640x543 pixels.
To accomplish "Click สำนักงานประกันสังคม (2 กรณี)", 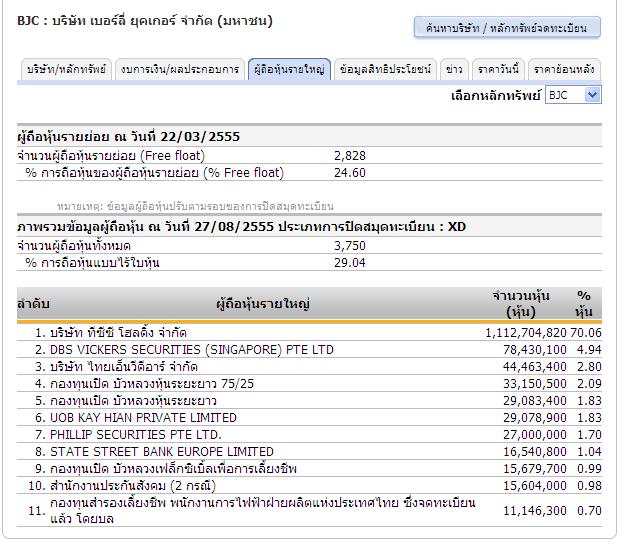I will coord(133,486).
